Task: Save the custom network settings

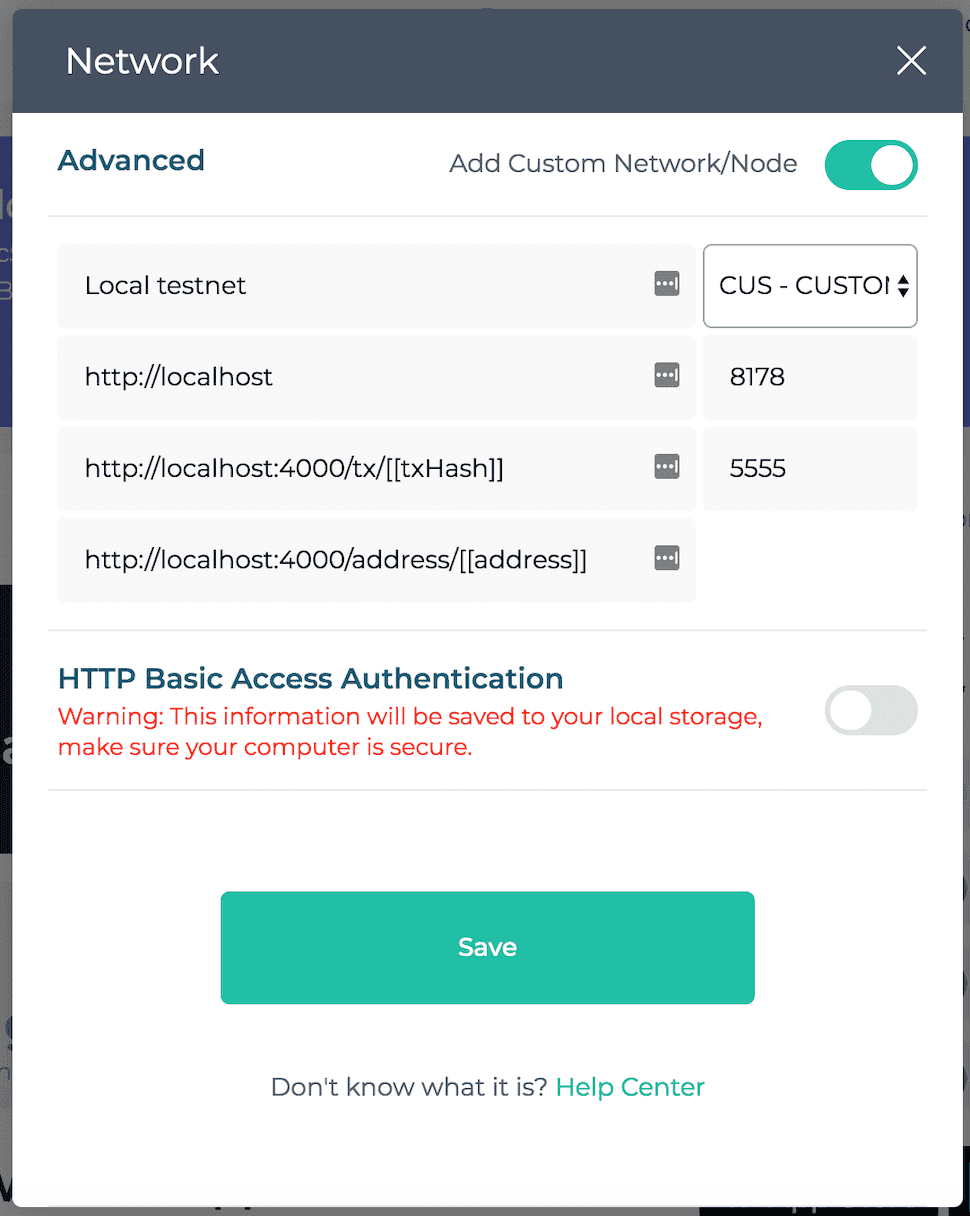Action: (487, 947)
